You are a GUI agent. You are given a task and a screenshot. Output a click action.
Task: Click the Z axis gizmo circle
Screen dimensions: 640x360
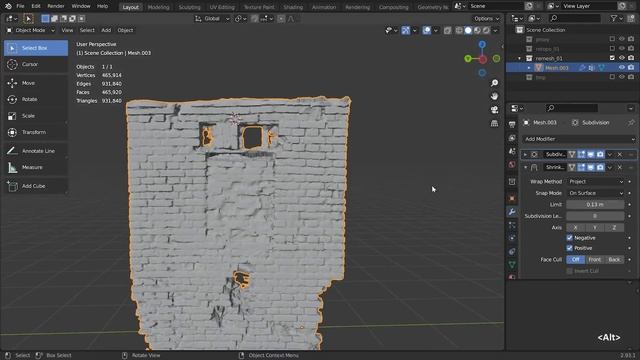click(482, 44)
